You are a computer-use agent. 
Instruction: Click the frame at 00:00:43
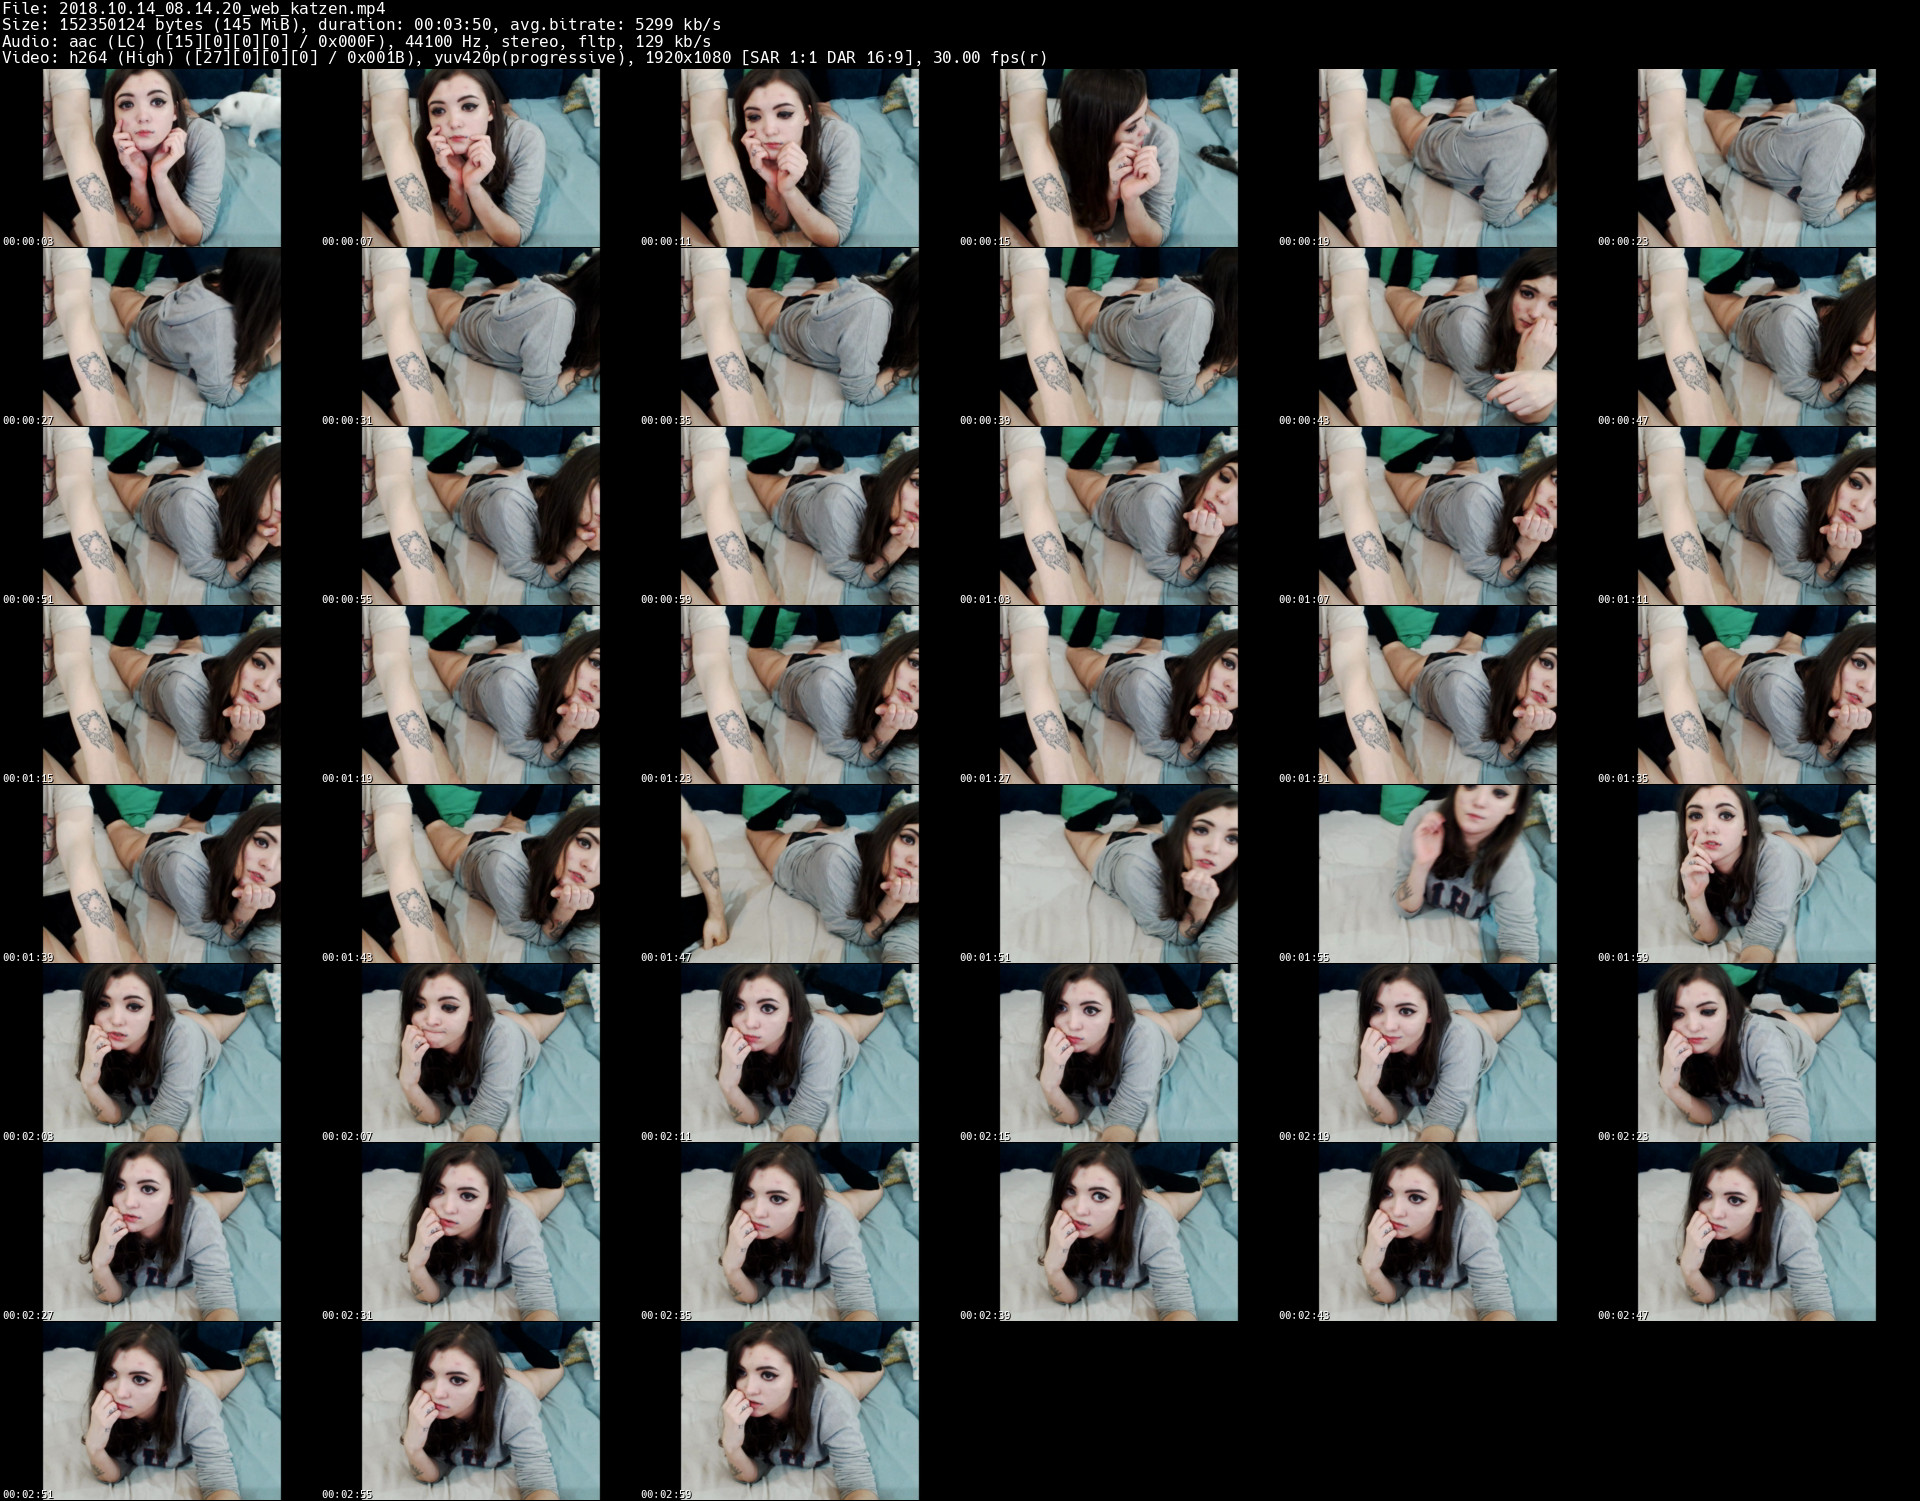point(1437,337)
